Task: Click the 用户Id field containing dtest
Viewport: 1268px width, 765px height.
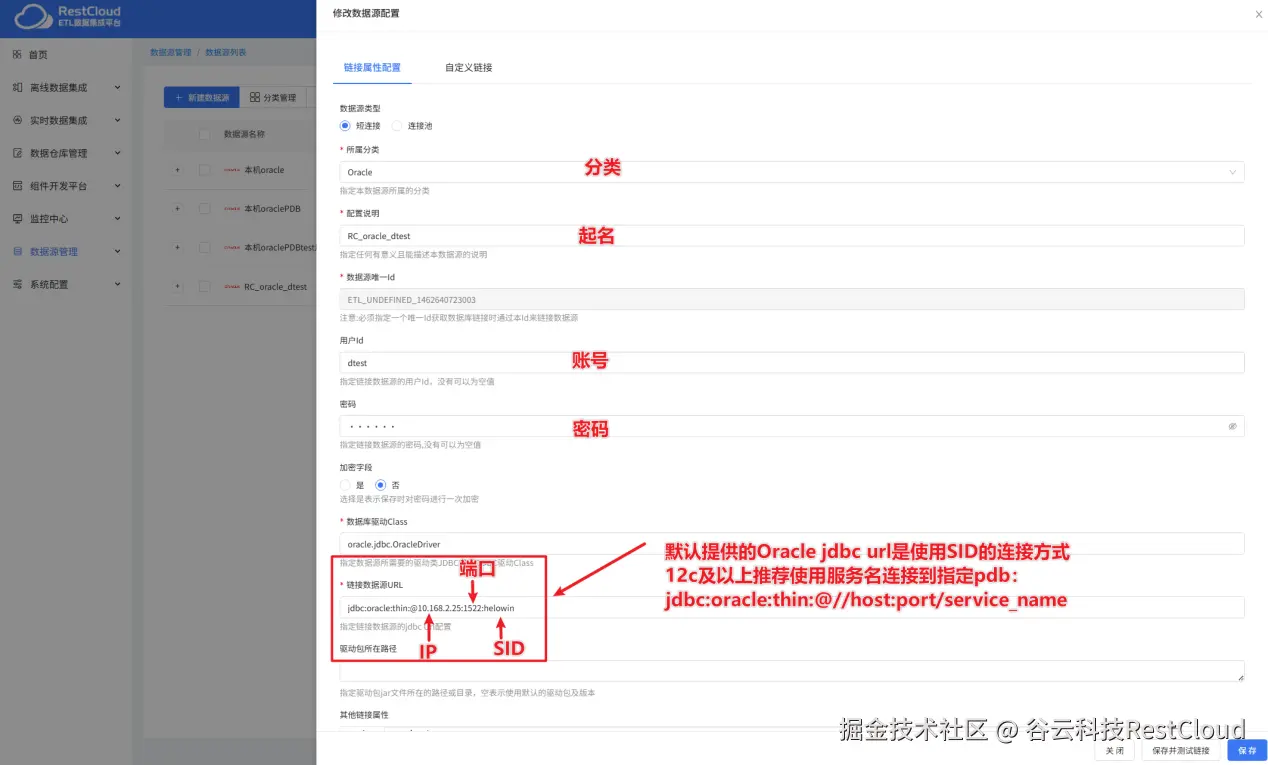Action: tap(792, 363)
